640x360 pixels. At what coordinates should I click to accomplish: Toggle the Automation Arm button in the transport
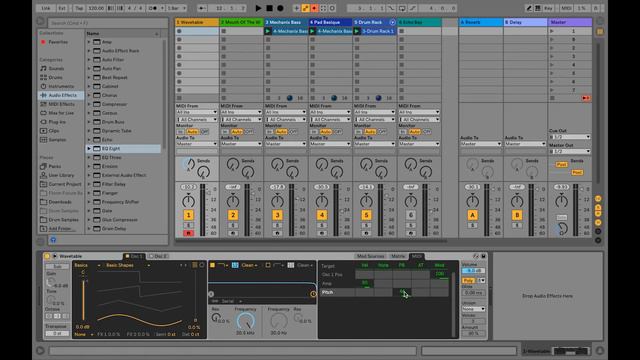[x=305, y=8]
